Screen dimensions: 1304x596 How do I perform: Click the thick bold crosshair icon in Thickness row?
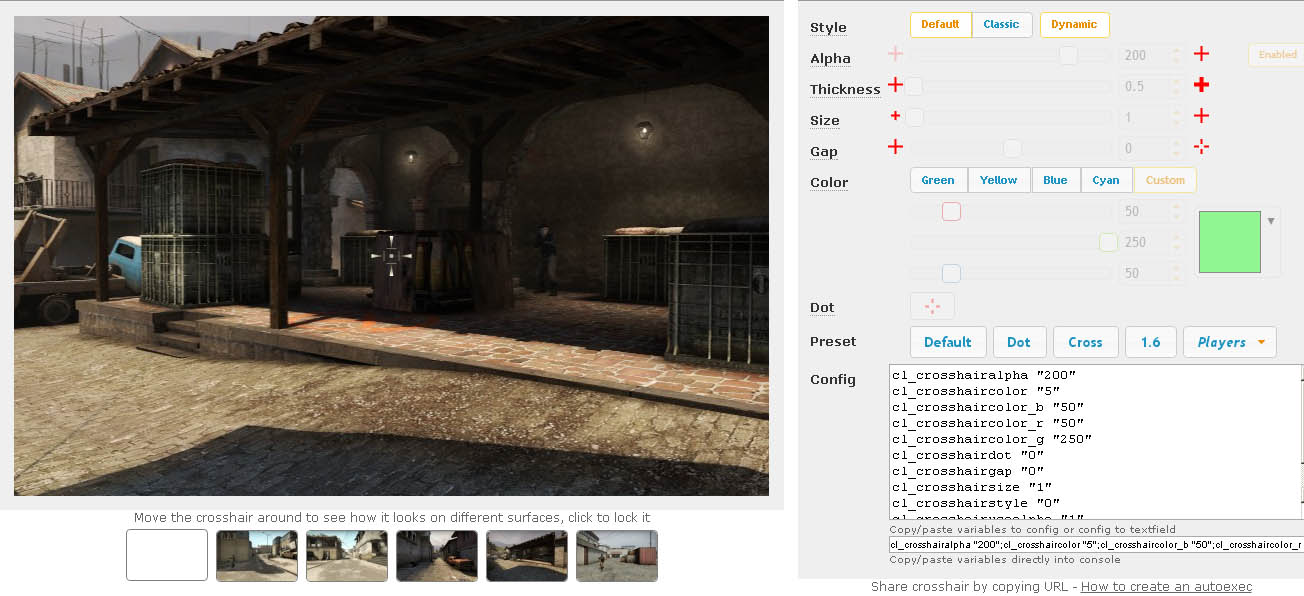pyautogui.click(x=1201, y=85)
